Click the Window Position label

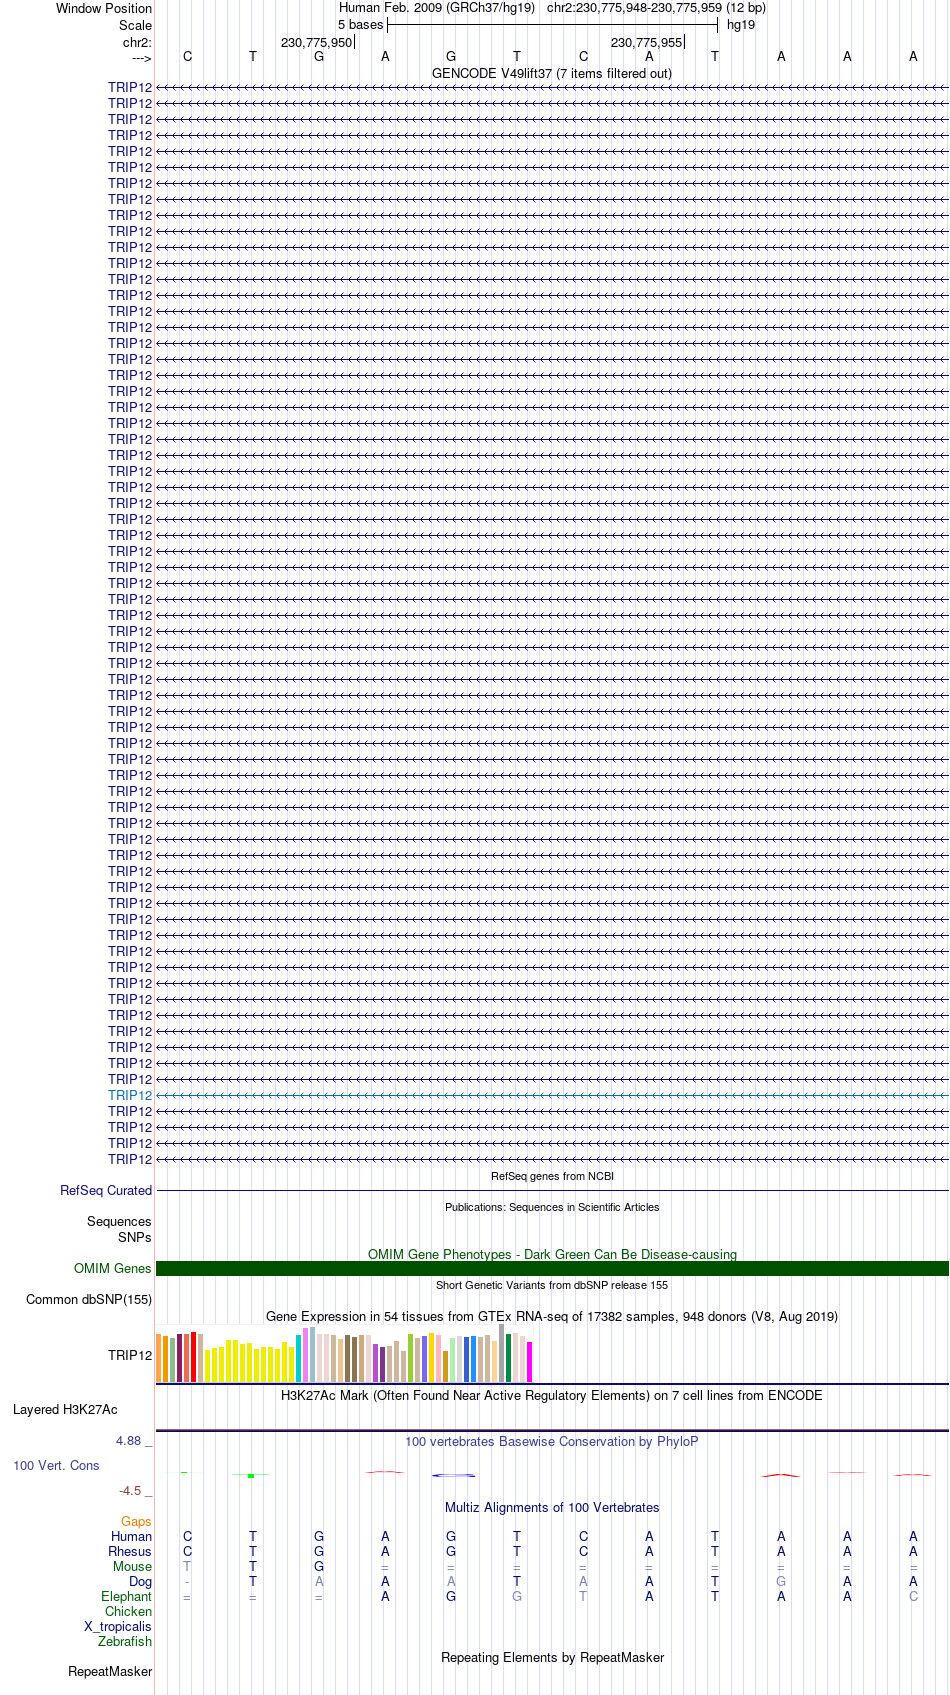[x=104, y=8]
